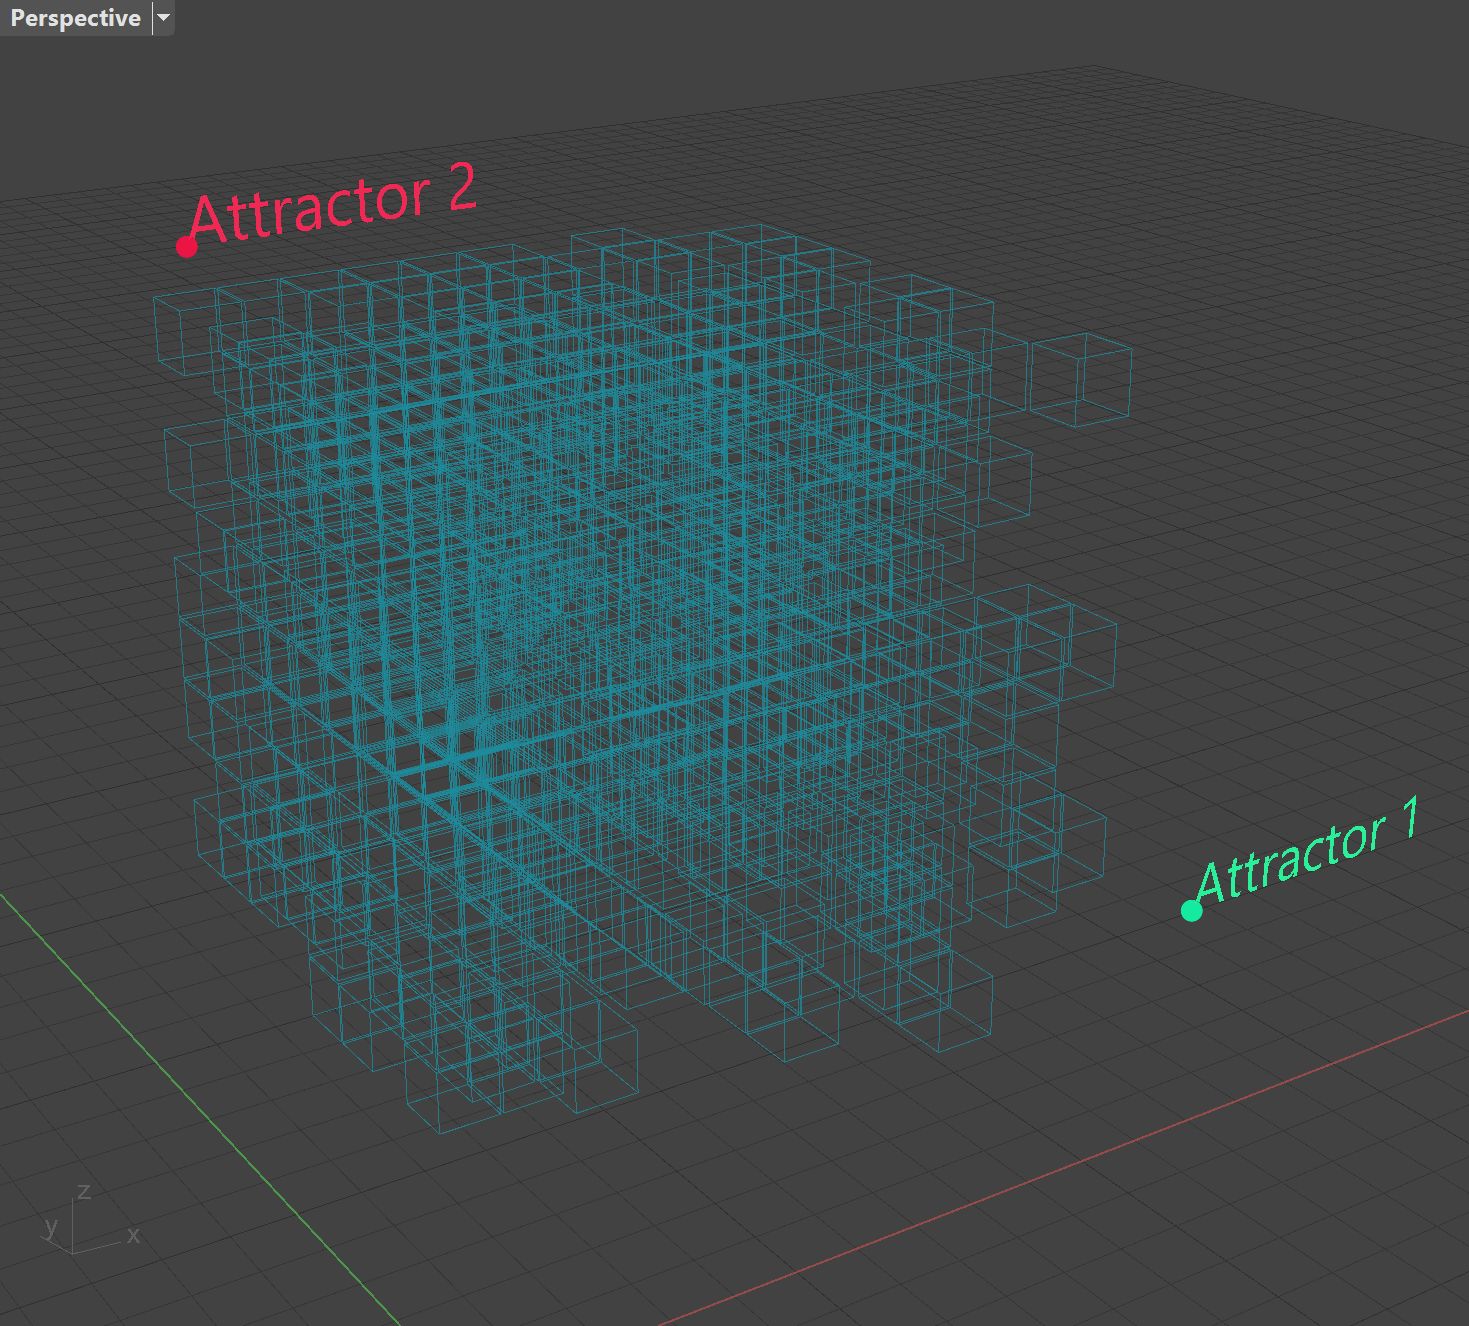
Task: Open the Perspective viewport dropdown arrow
Action: pyautogui.click(x=164, y=18)
